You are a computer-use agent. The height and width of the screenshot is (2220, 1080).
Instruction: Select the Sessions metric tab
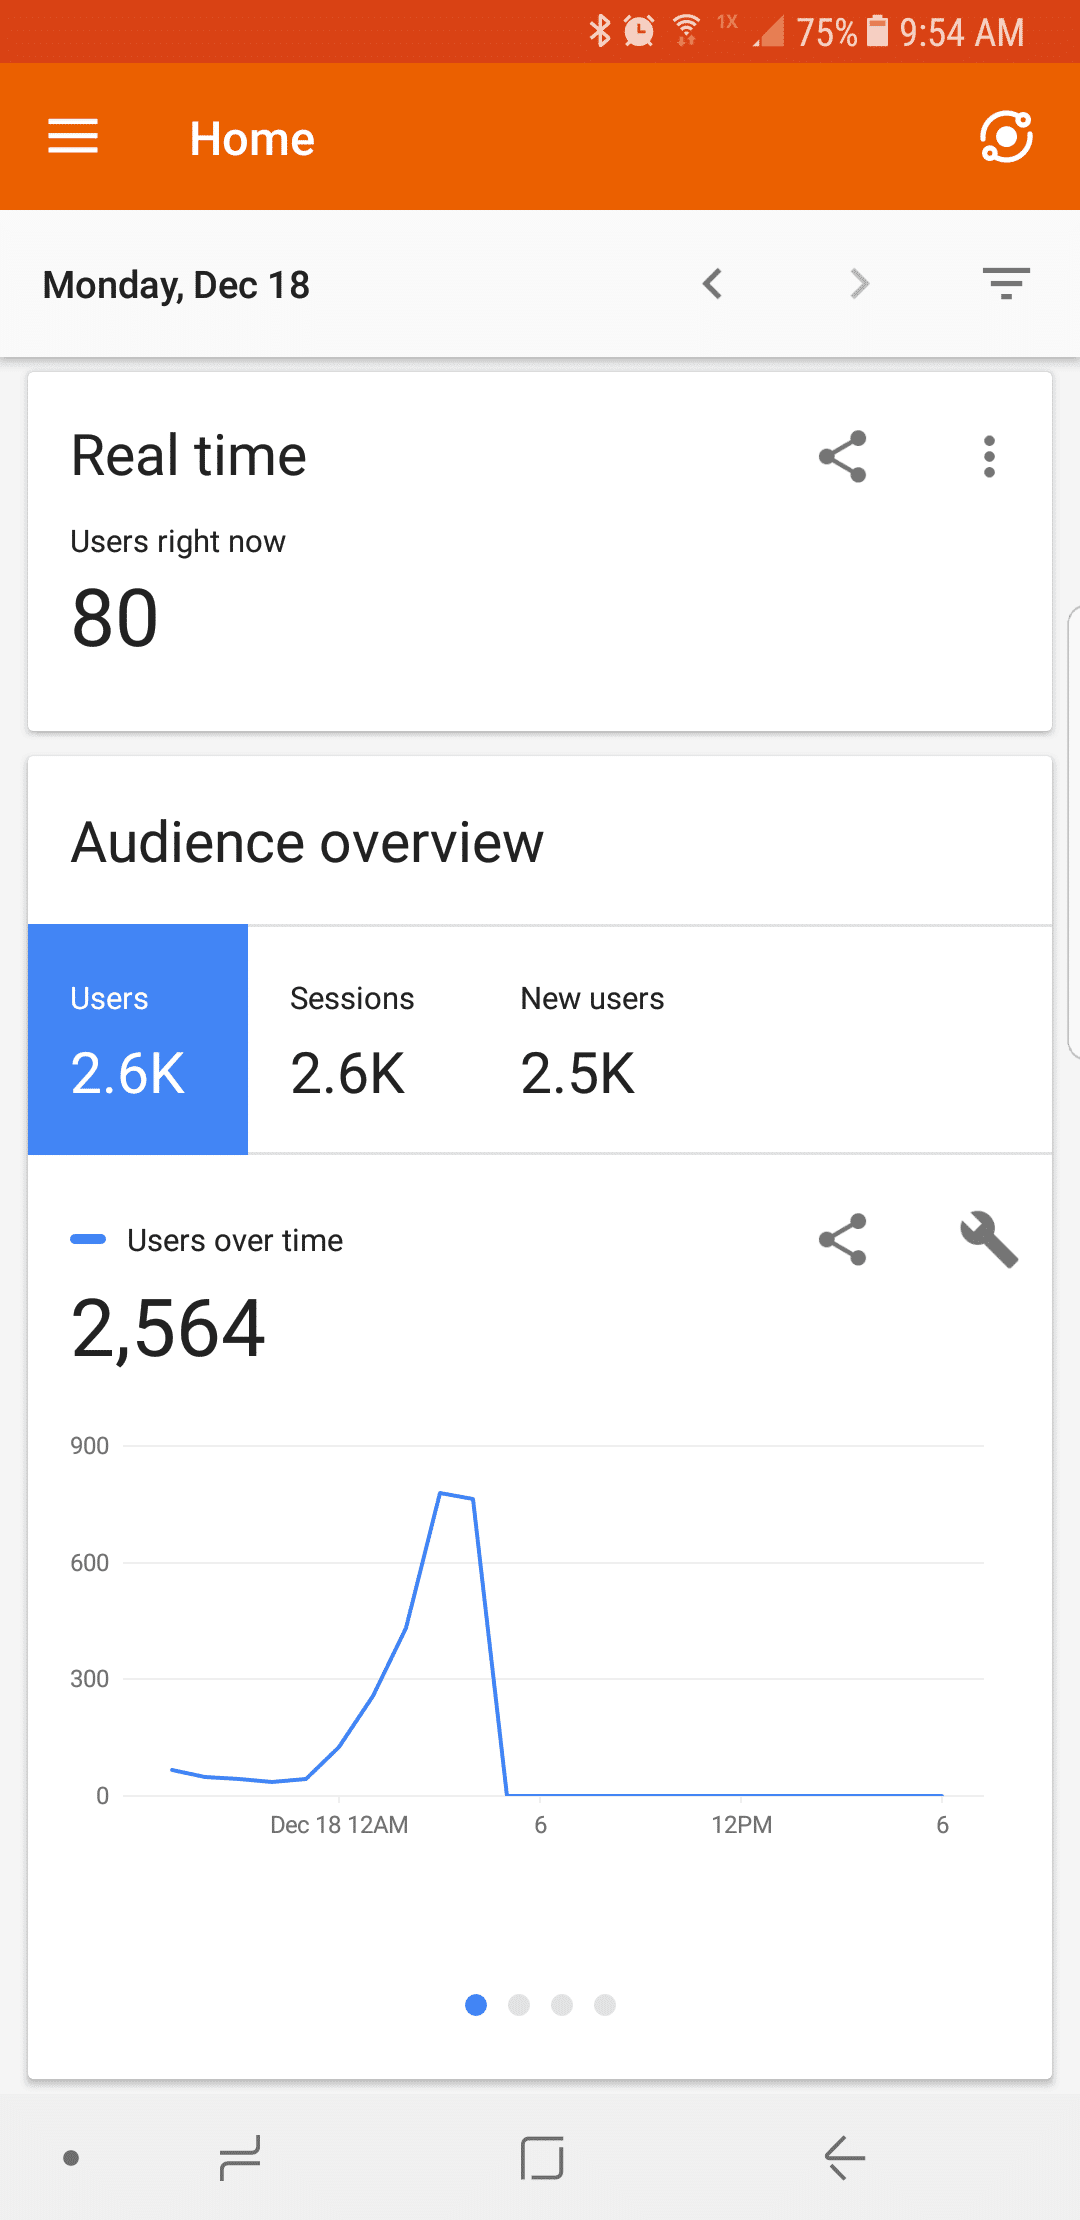352,1039
